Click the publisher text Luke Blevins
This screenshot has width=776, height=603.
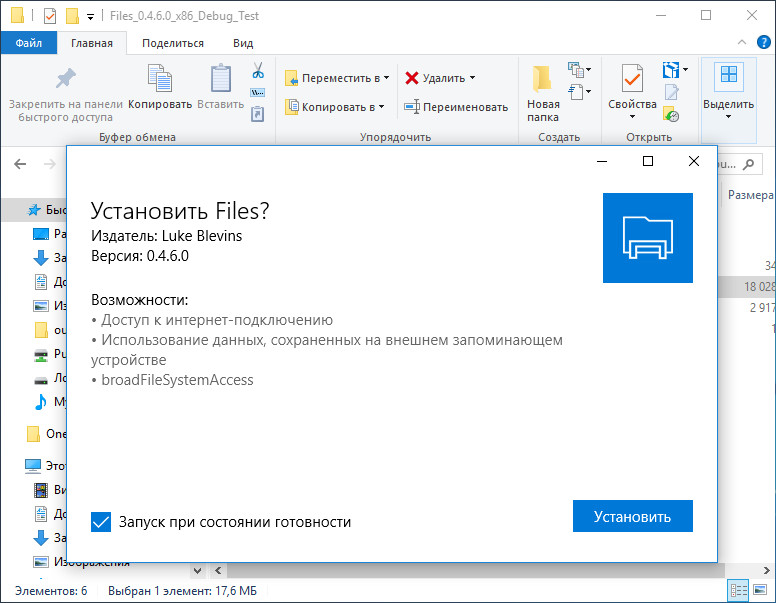click(x=202, y=236)
